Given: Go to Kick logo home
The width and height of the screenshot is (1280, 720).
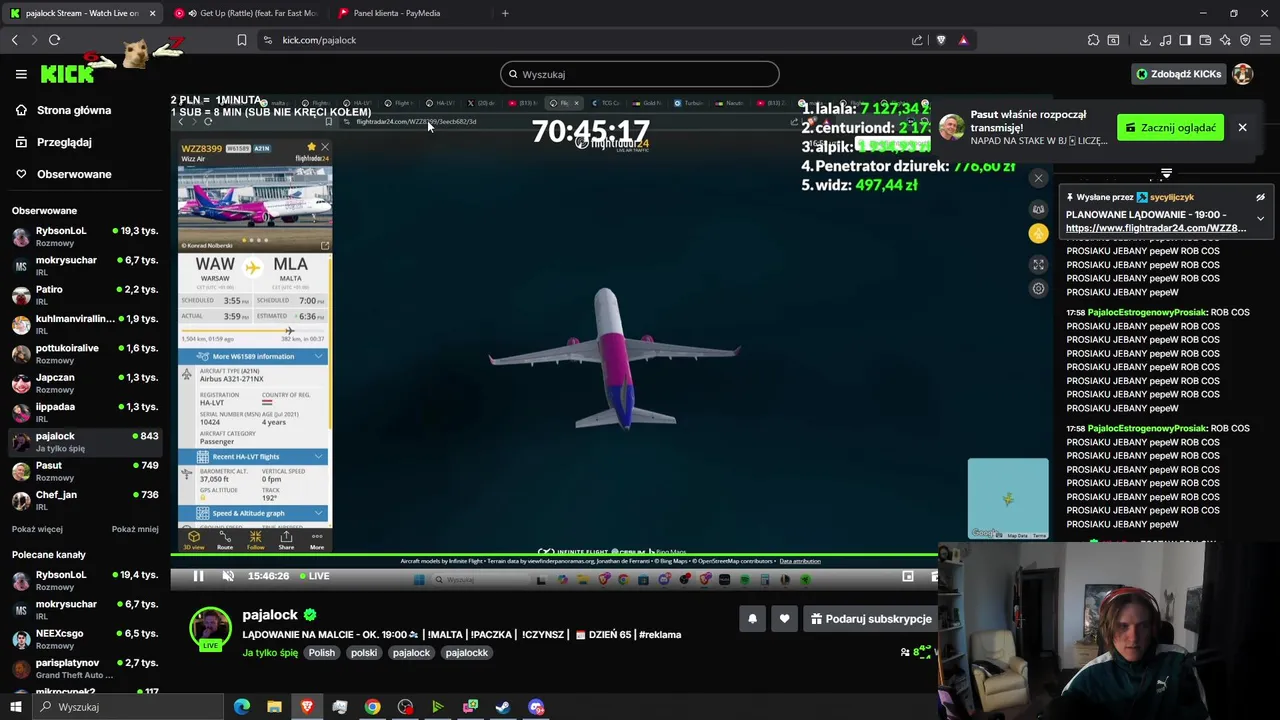Looking at the screenshot, I should (x=67, y=74).
